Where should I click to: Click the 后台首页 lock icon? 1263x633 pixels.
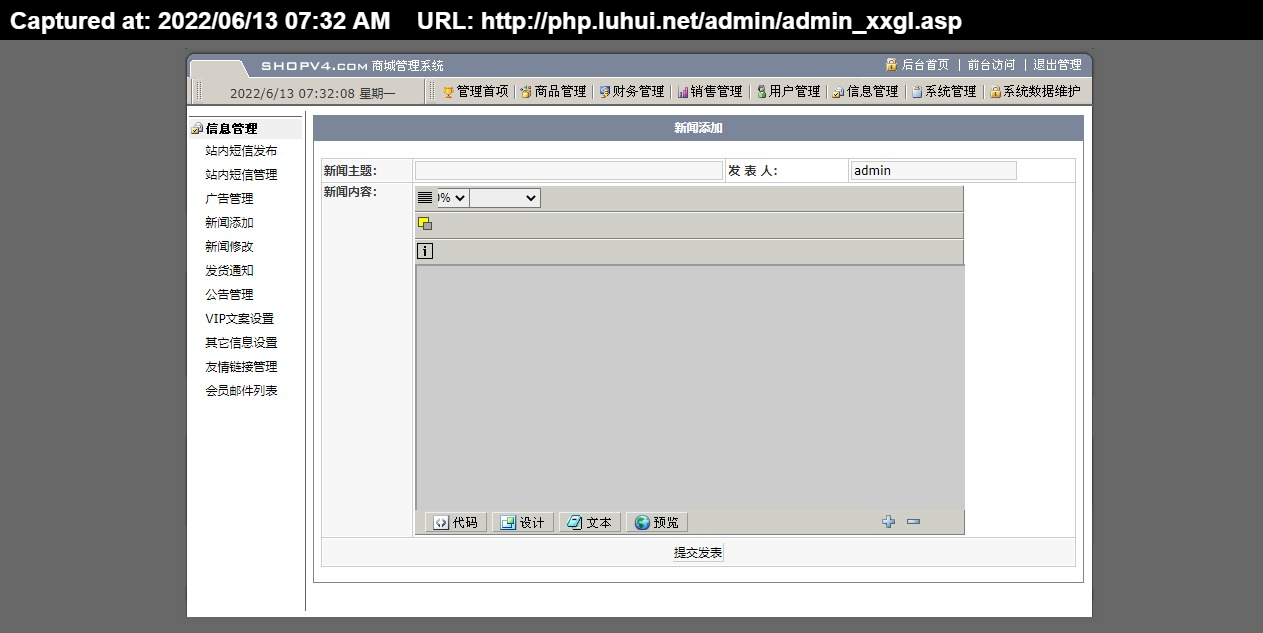point(891,64)
